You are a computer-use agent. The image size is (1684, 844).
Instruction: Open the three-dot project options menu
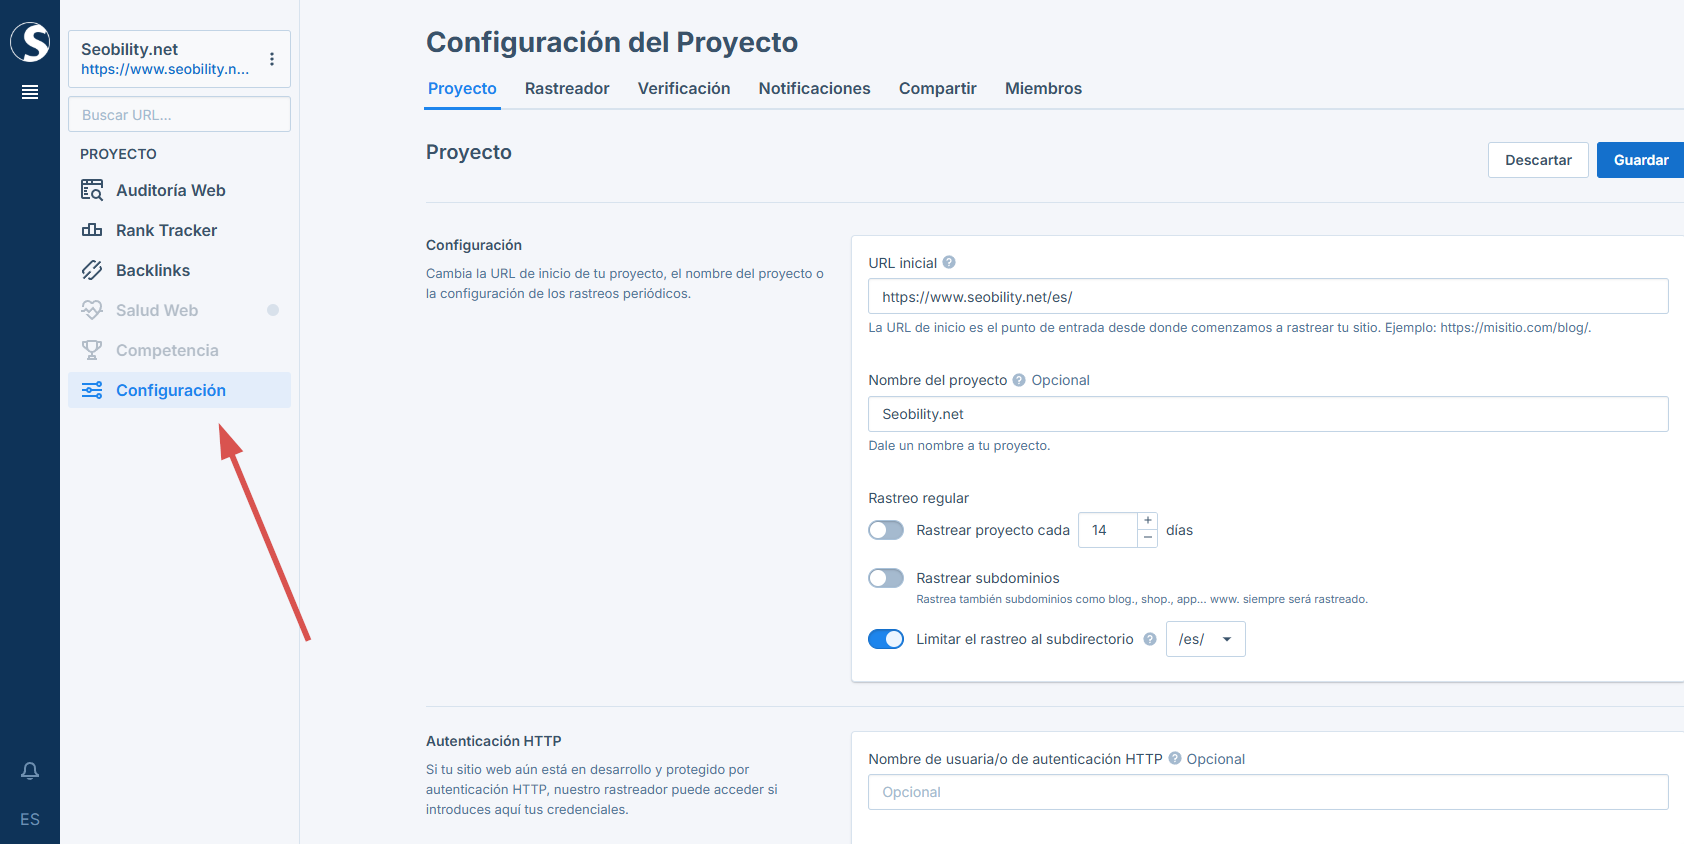pyautogui.click(x=272, y=59)
